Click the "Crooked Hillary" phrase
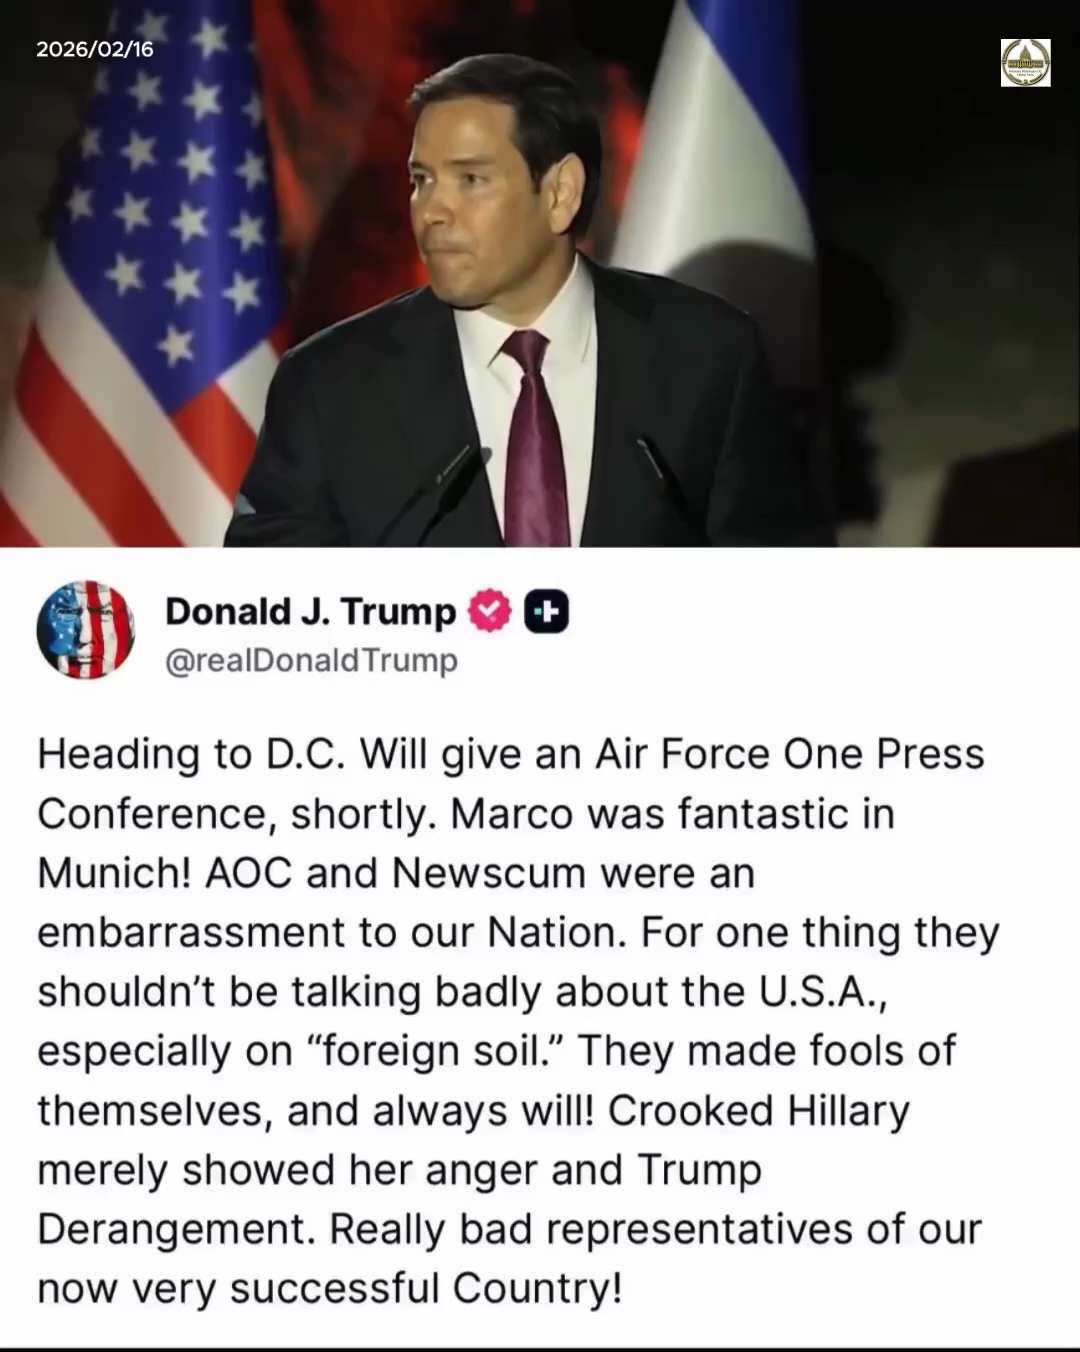1080x1352 pixels. tap(759, 1111)
